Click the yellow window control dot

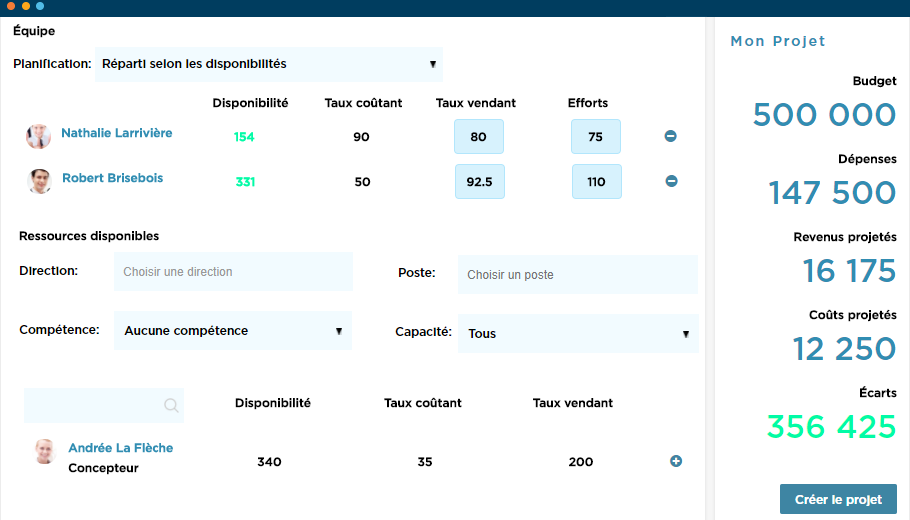tap(26, 6)
